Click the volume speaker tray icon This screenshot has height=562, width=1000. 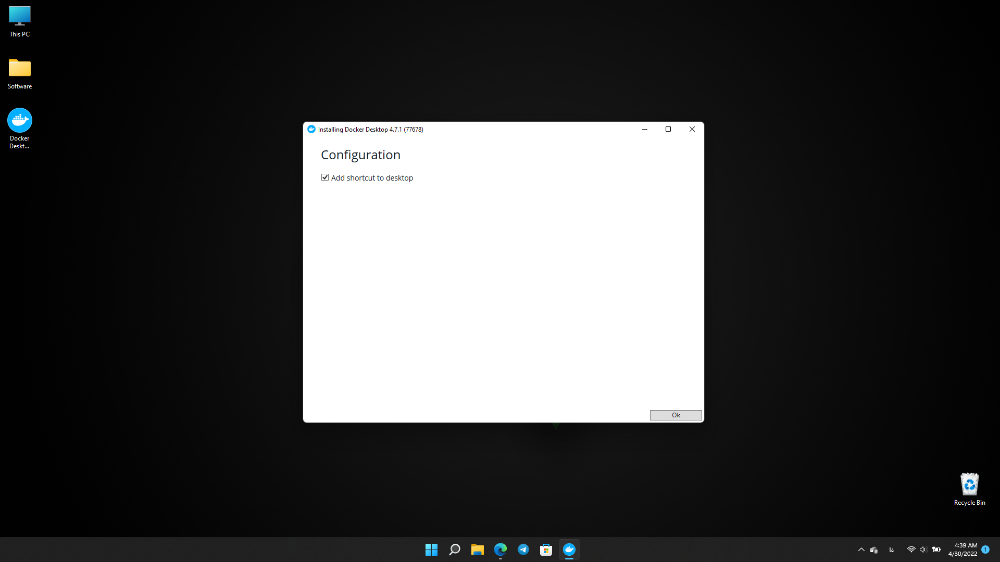click(x=923, y=550)
